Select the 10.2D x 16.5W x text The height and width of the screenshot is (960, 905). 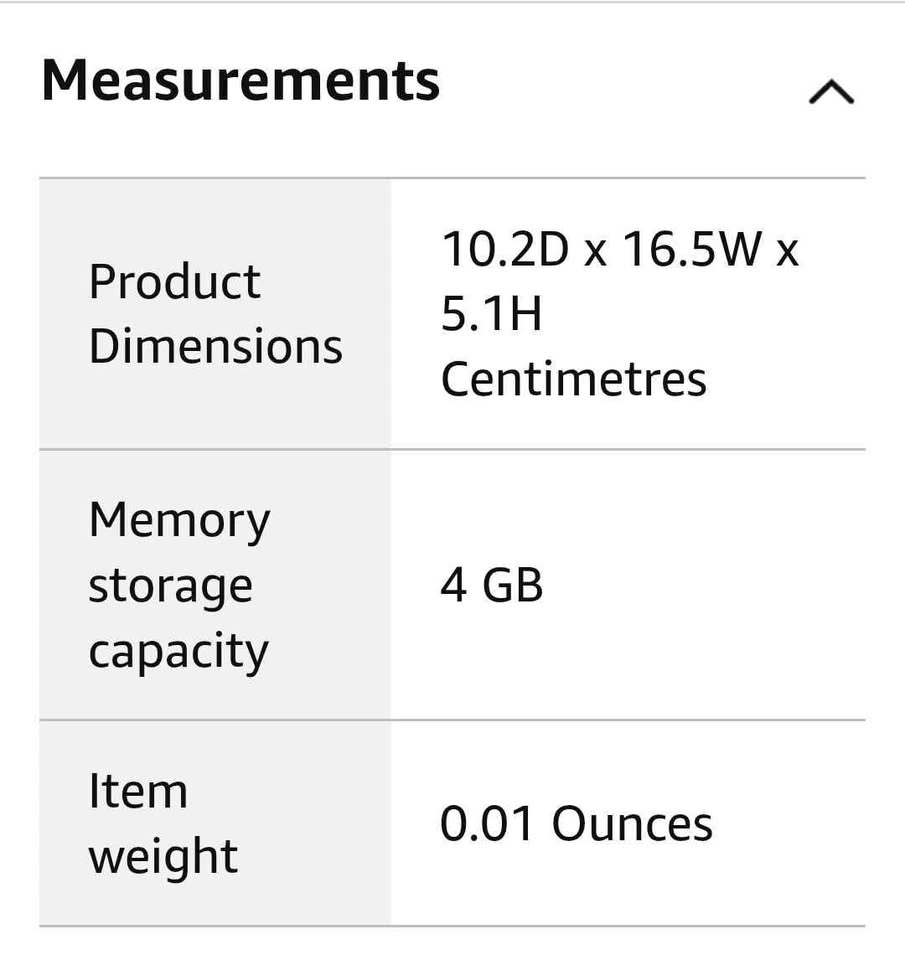620,249
